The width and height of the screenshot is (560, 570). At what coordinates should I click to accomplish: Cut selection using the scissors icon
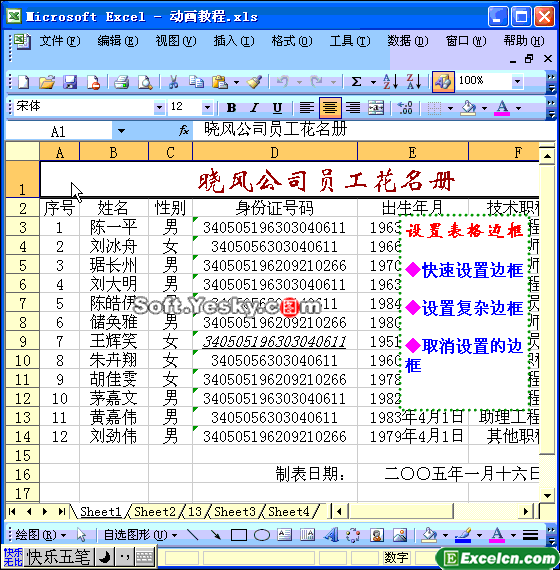(173, 82)
